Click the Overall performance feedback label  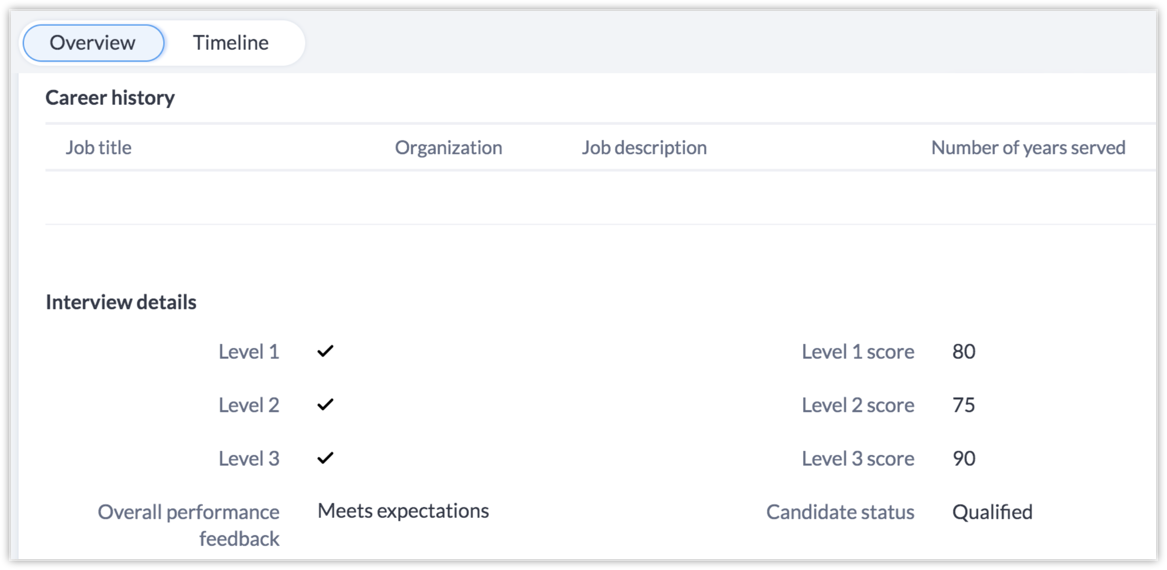click(189, 525)
